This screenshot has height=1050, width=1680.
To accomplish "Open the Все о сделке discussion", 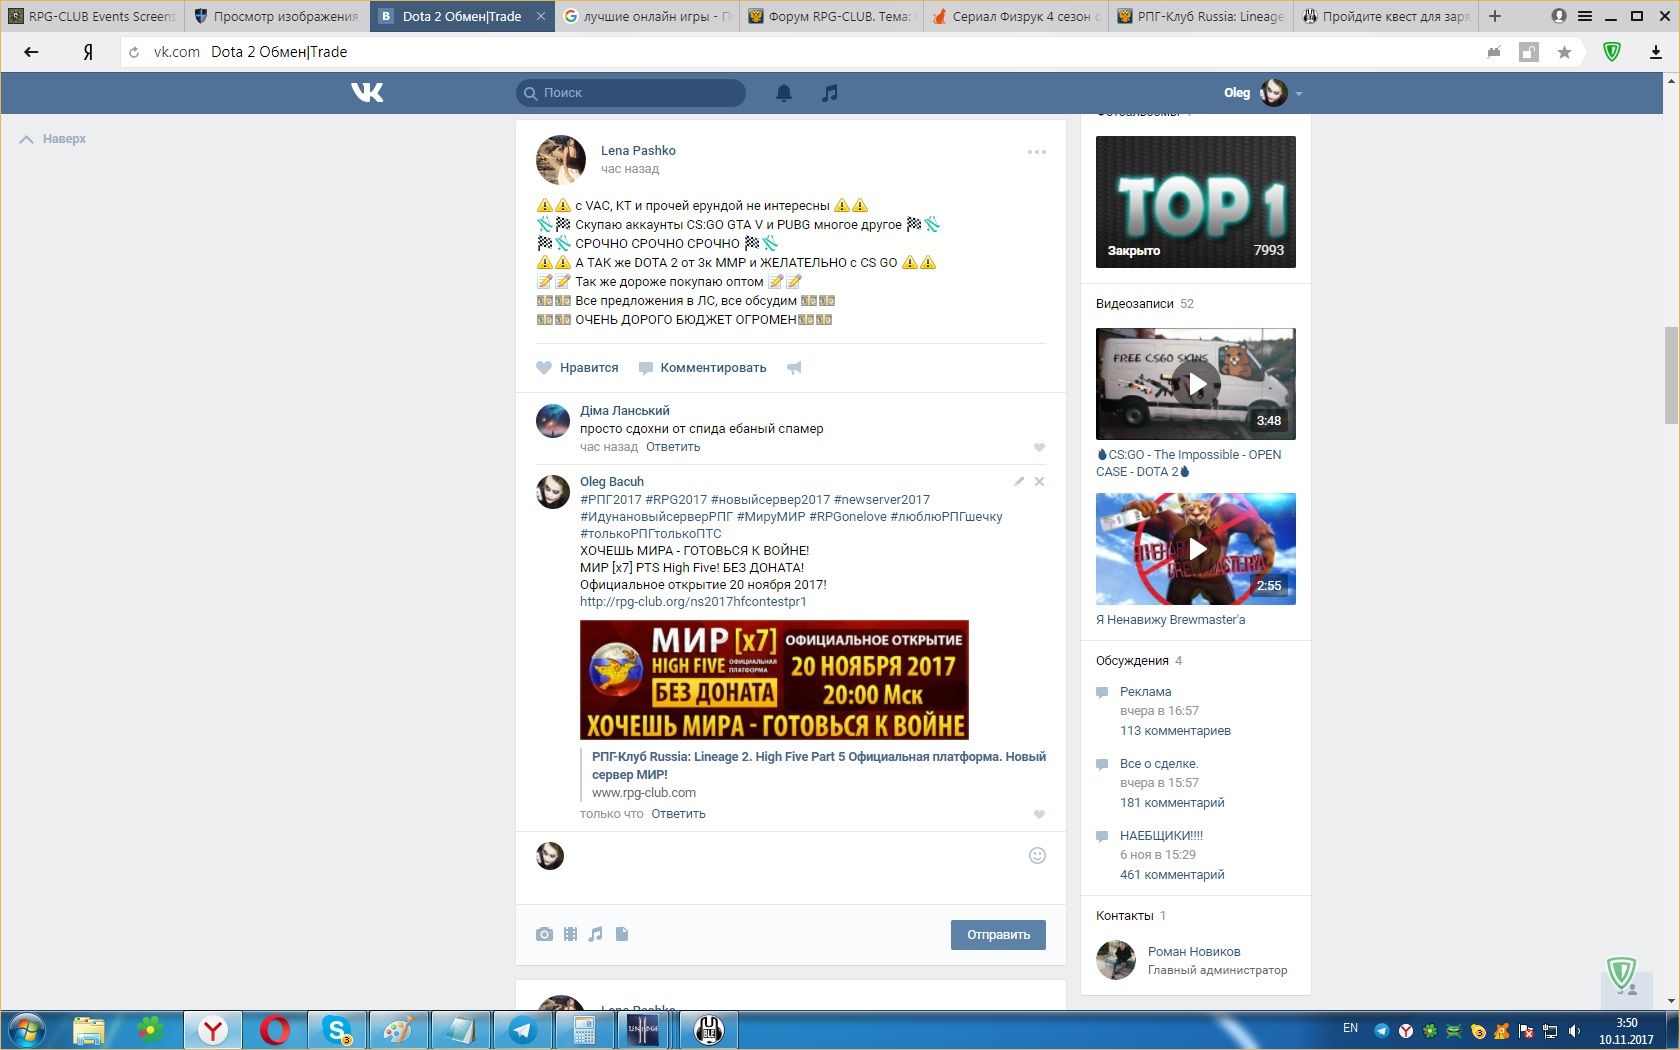I will pos(1159,764).
